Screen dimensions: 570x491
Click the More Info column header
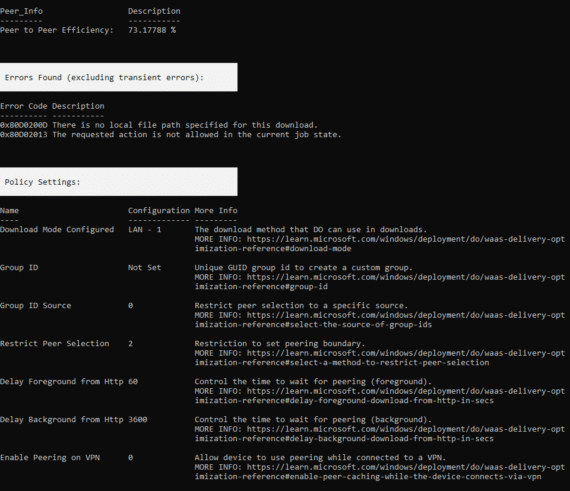pyautogui.click(x=216, y=211)
